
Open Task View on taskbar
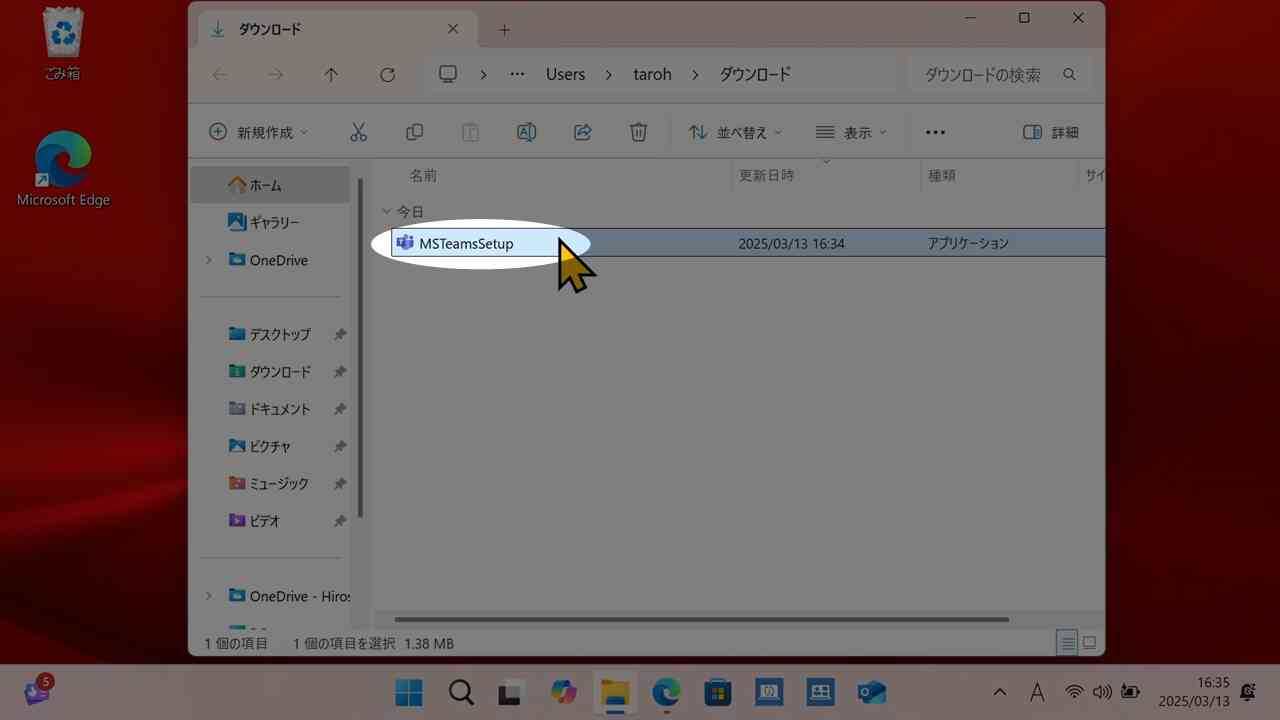tap(512, 692)
